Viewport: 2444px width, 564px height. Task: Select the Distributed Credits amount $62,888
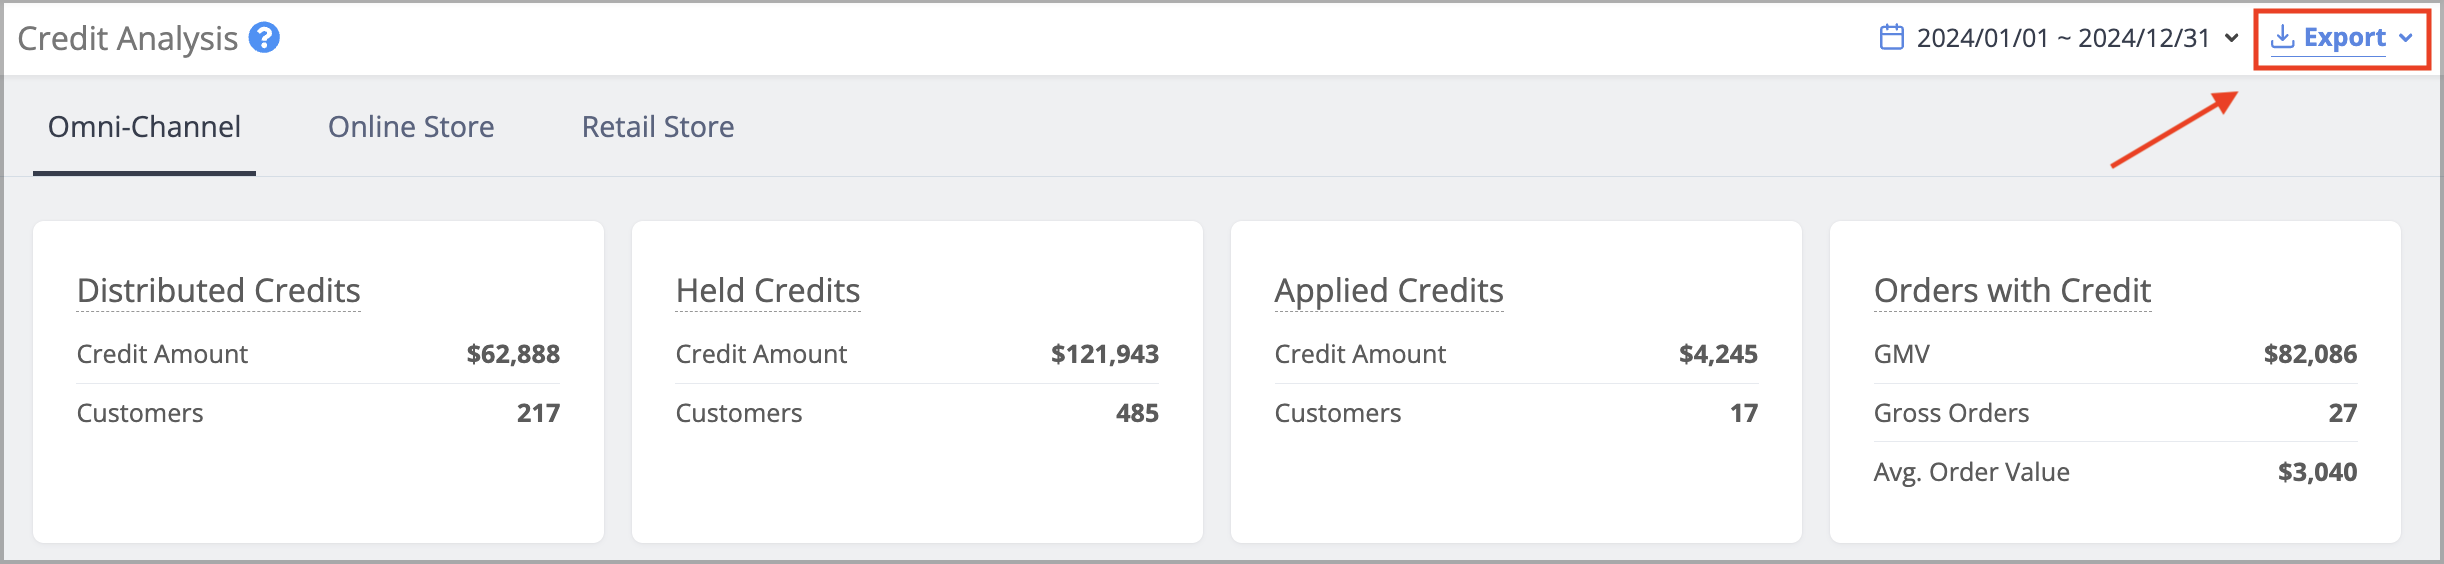click(x=513, y=354)
